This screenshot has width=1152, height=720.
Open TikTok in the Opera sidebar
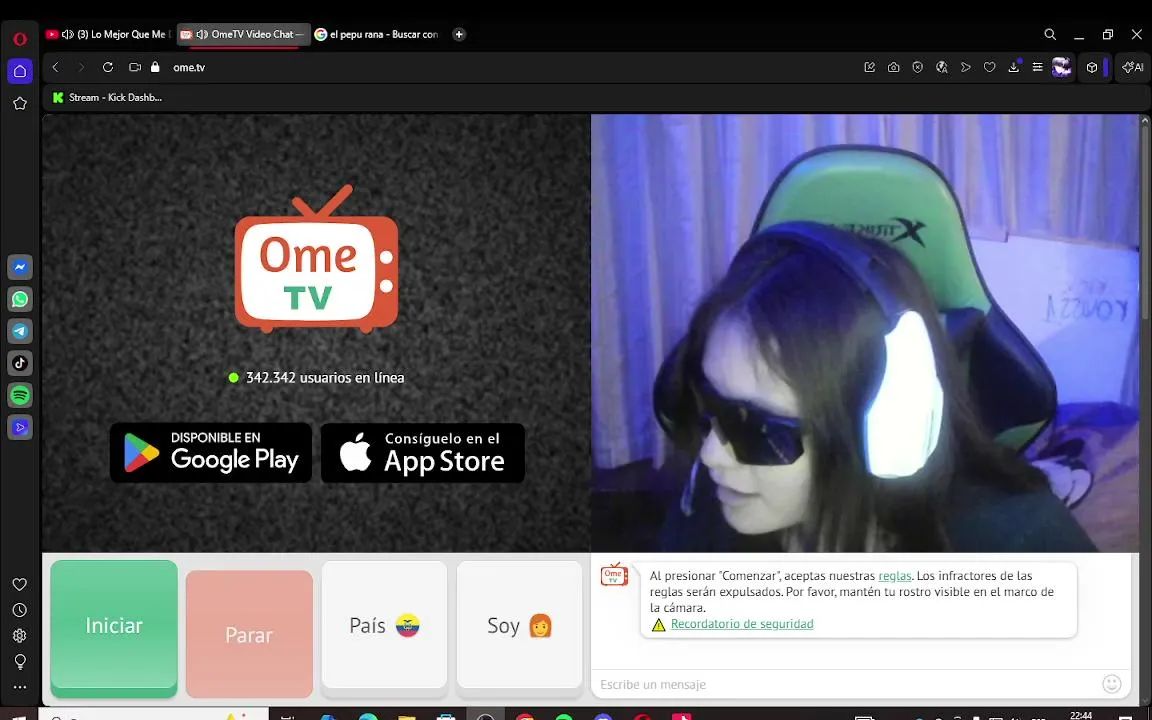click(20, 363)
